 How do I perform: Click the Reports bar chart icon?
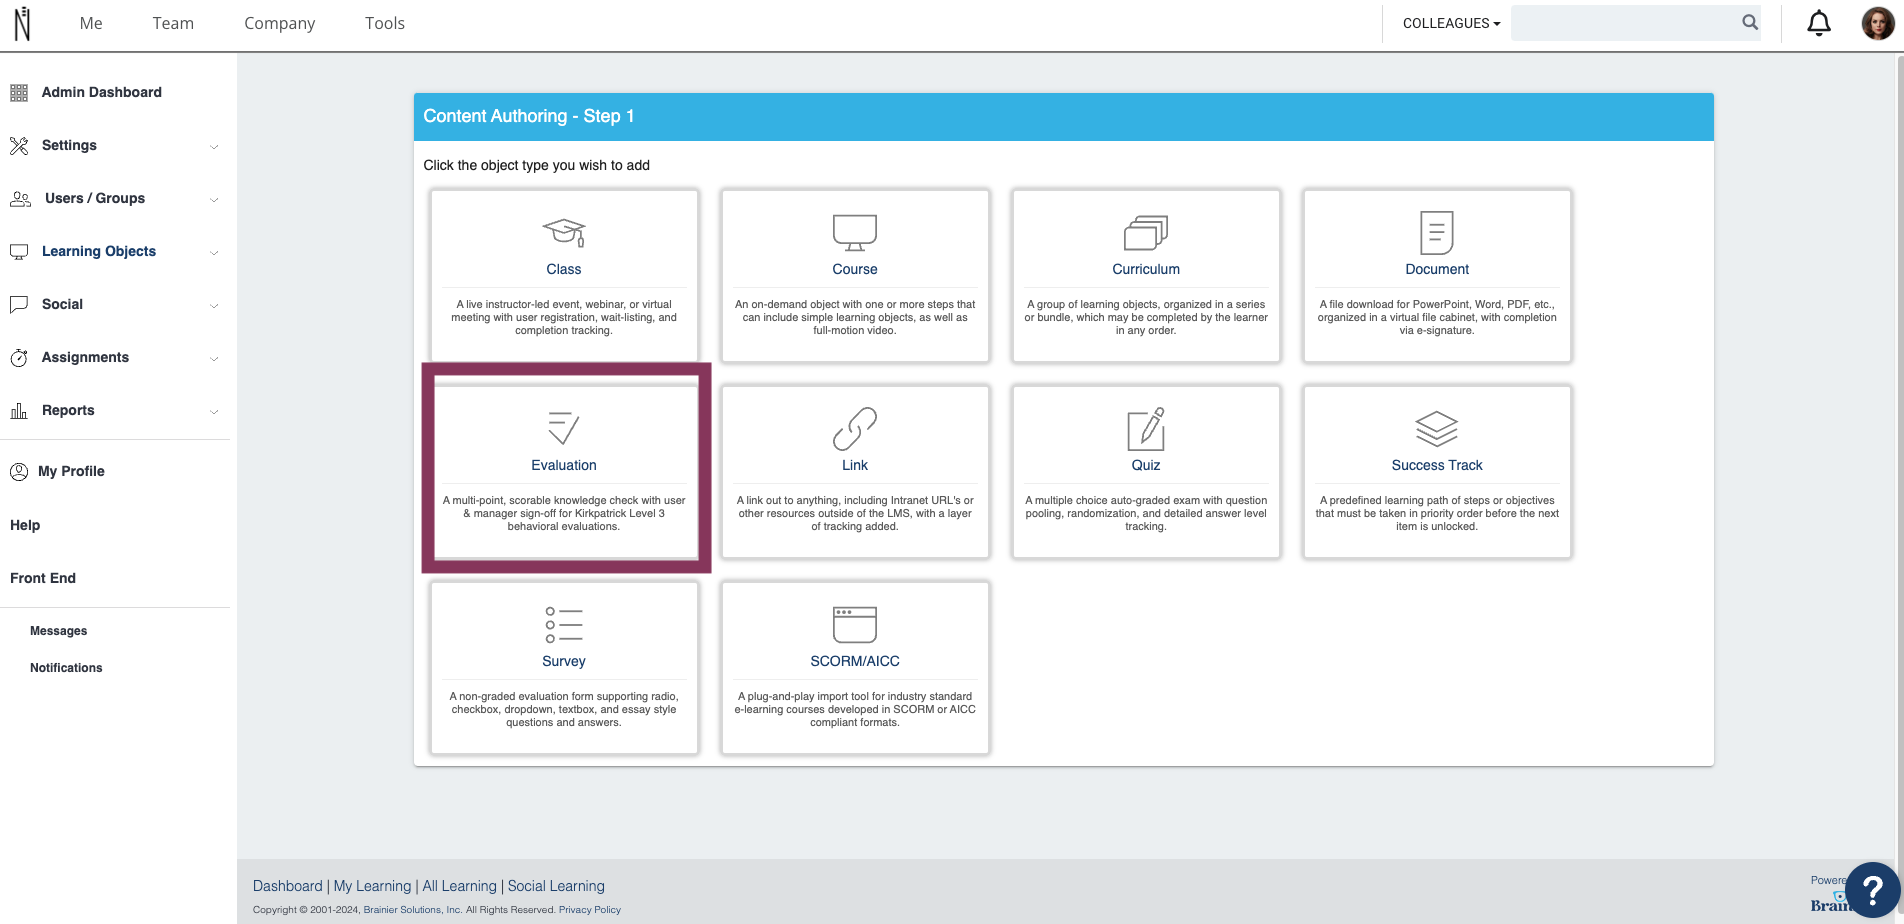pos(19,411)
